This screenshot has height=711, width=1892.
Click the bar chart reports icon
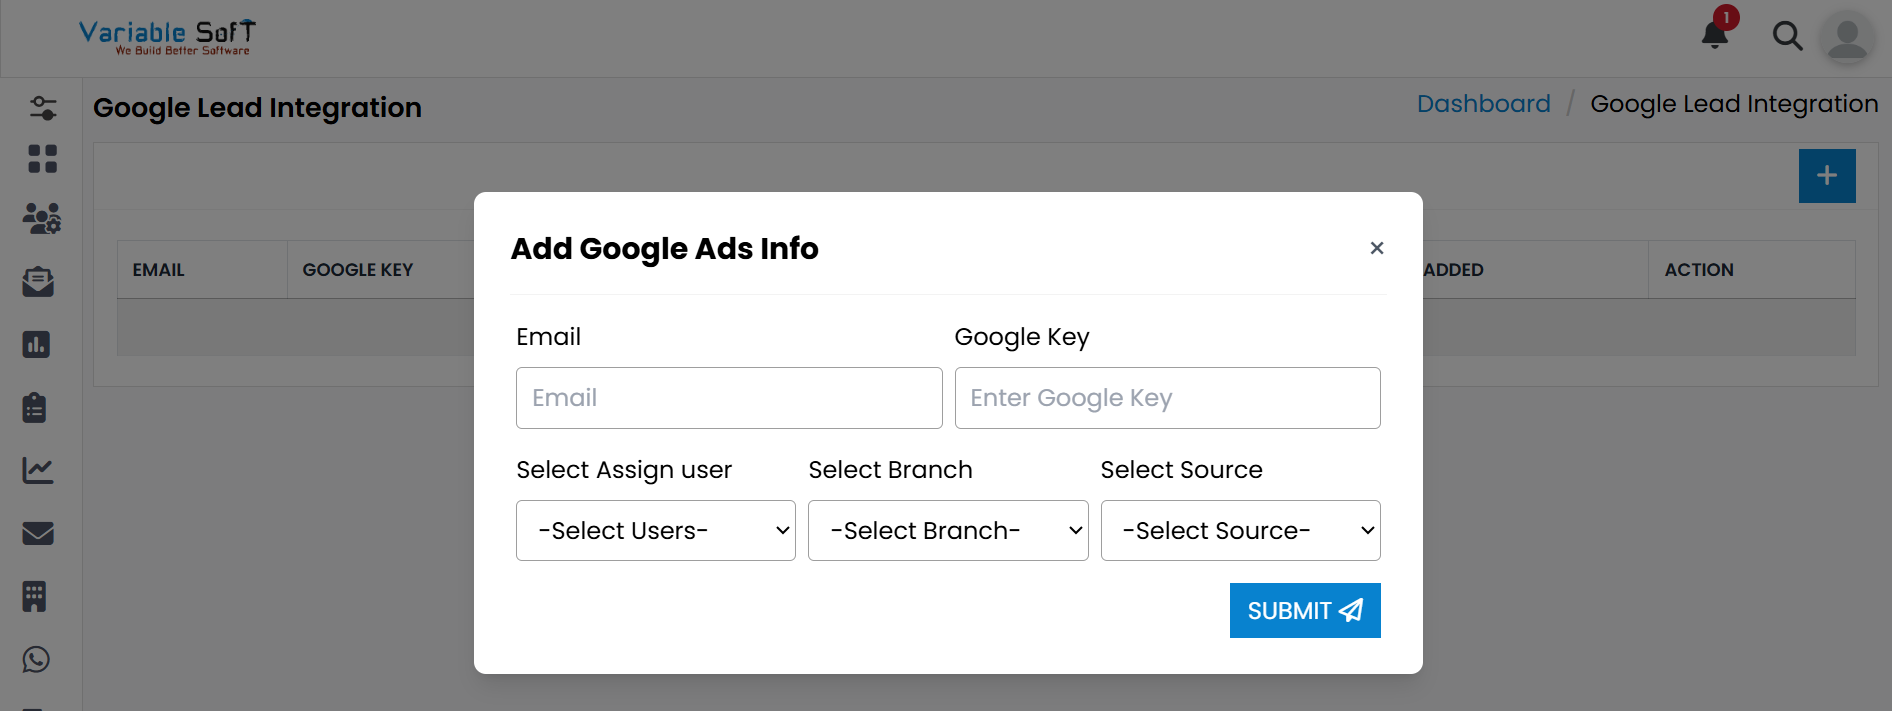(37, 344)
